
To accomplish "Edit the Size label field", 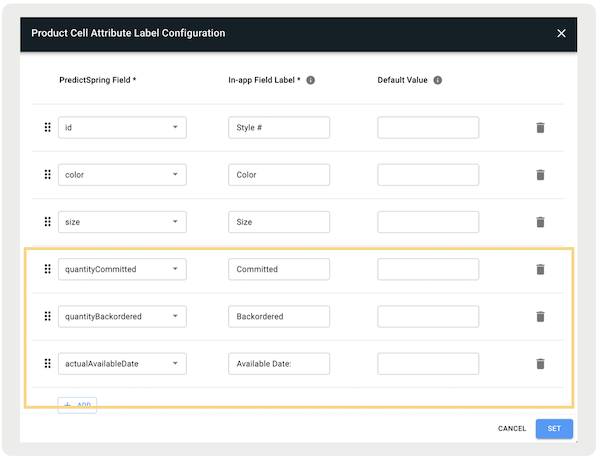I will 279,222.
